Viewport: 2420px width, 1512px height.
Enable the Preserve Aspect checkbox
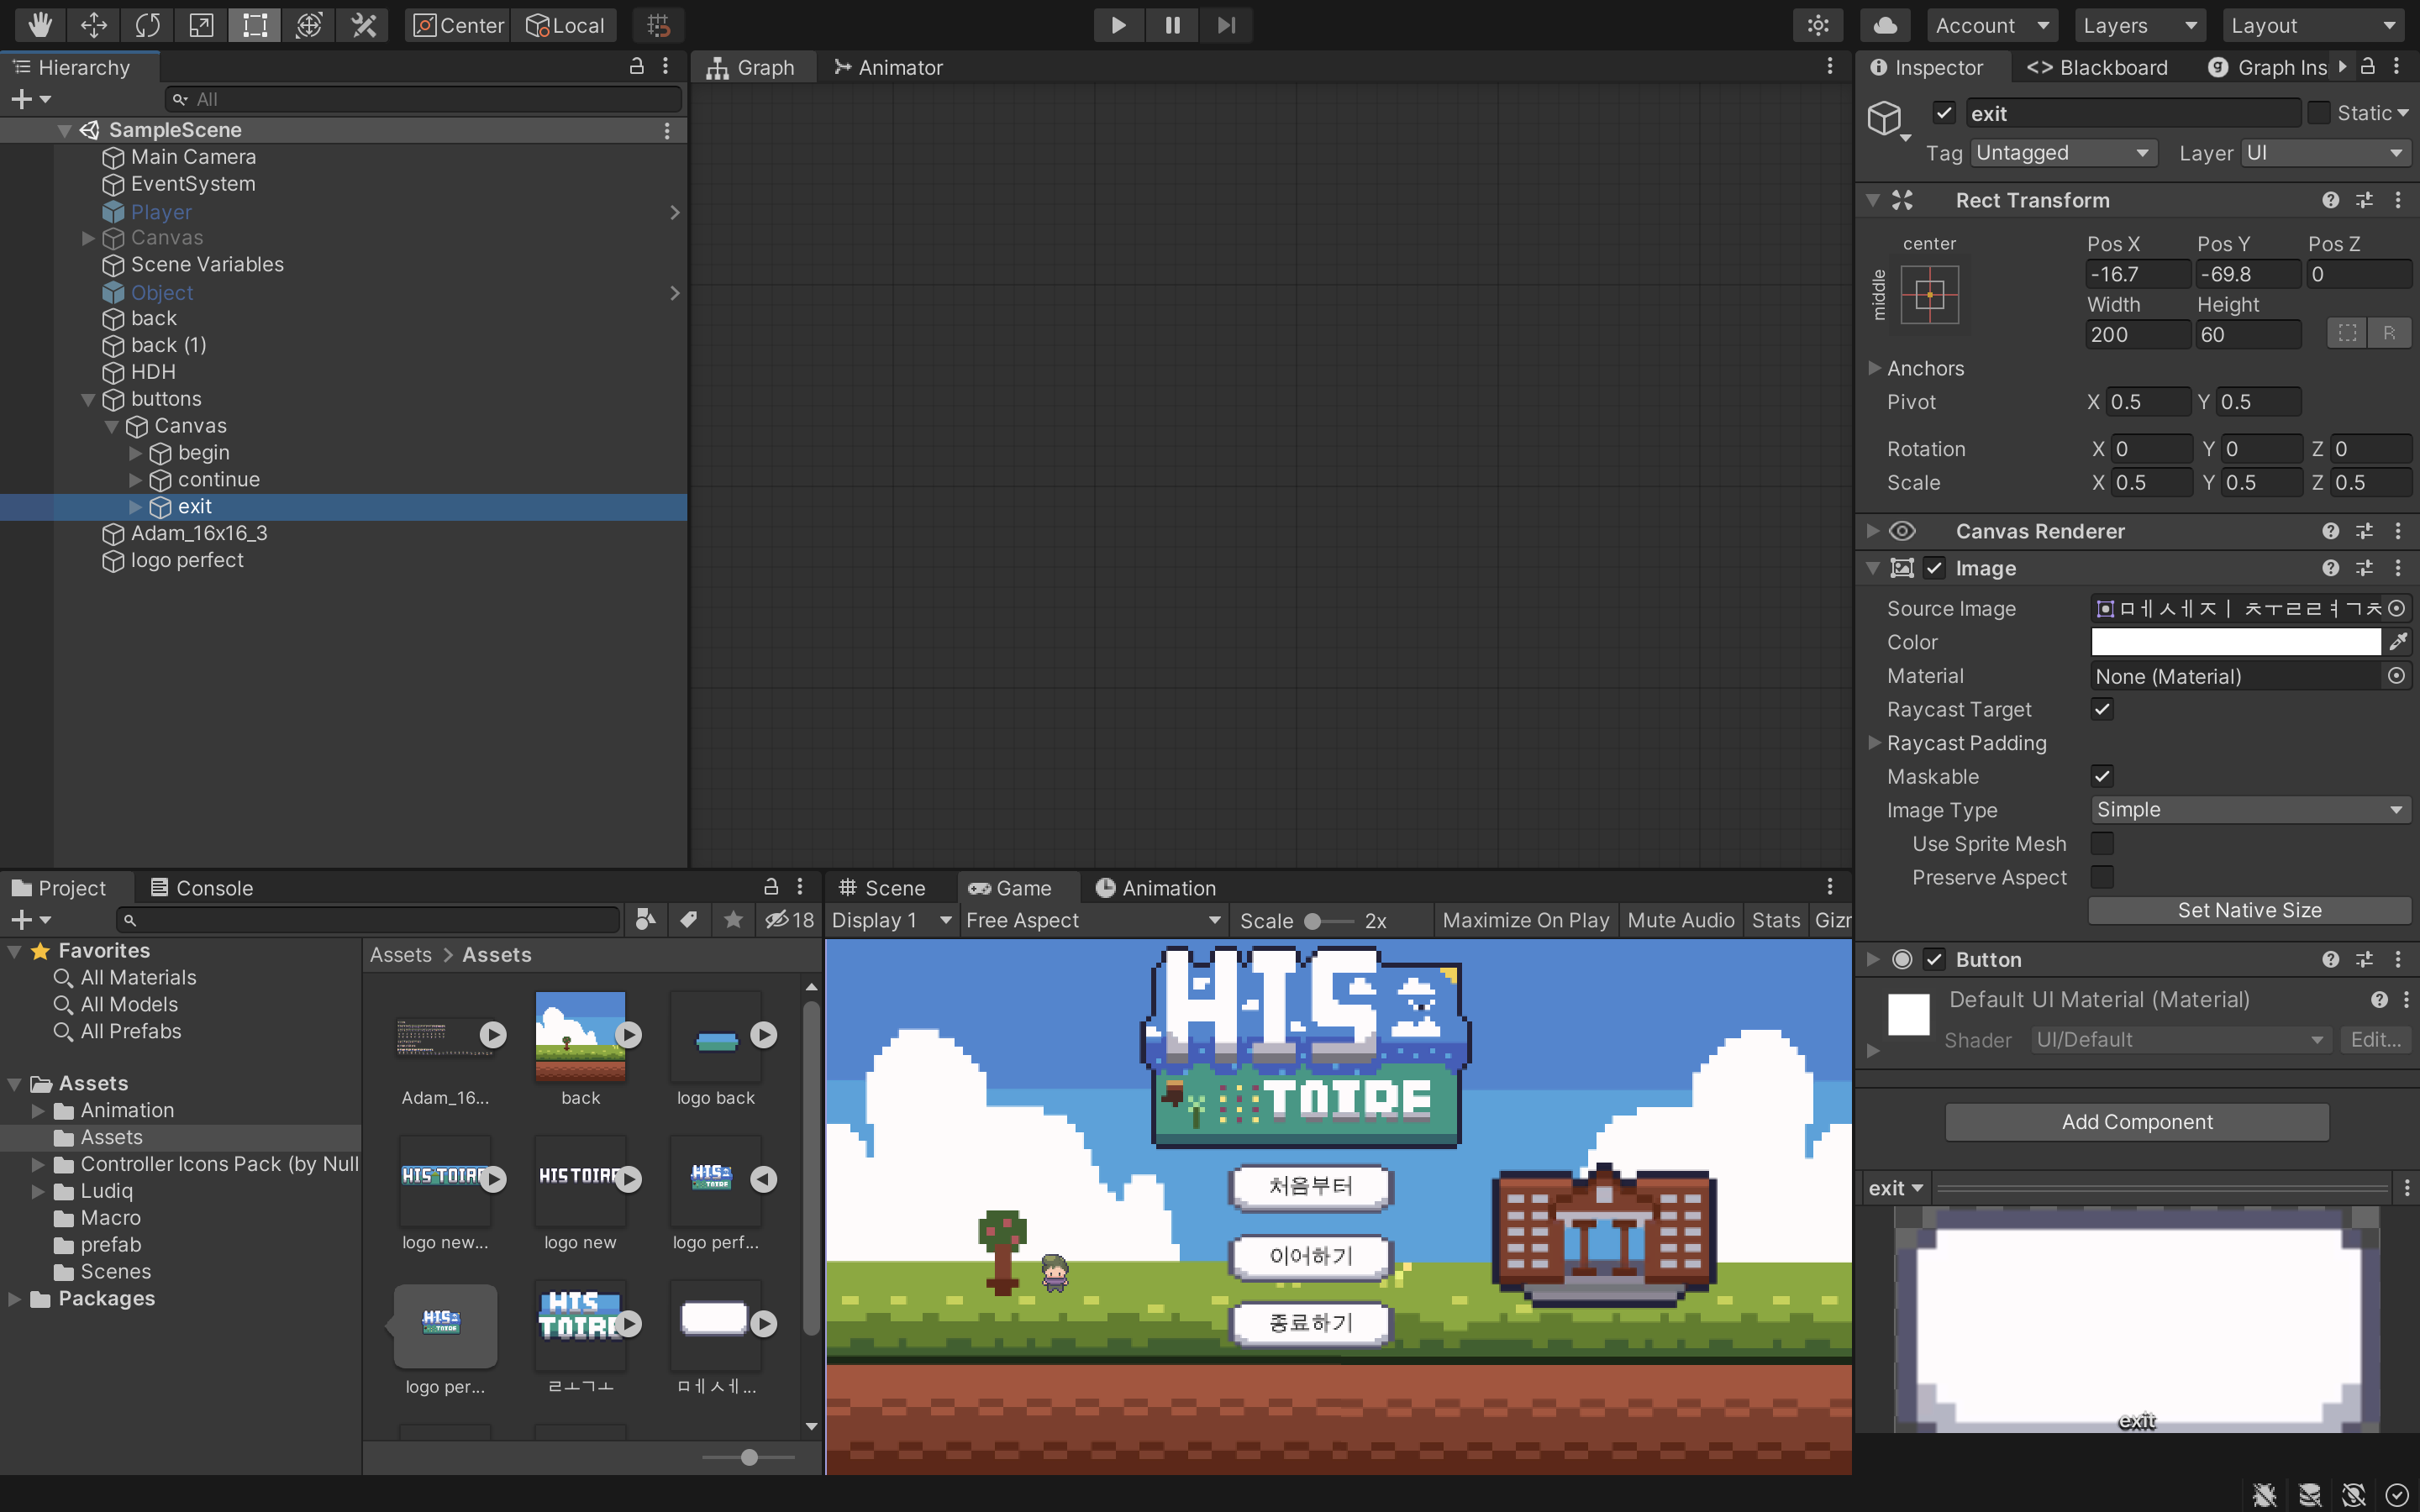point(2102,877)
